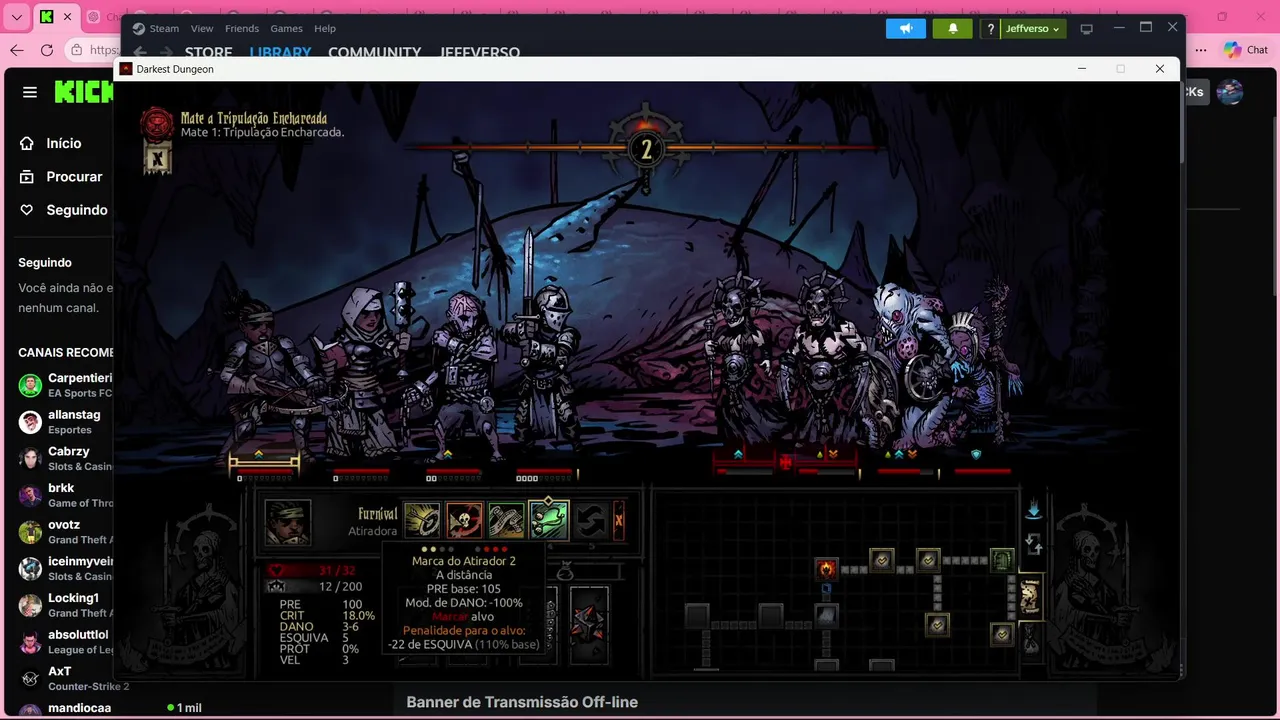This screenshot has height=720, width=1280.
Task: Click the round counter medallion showing 2
Action: (x=646, y=150)
